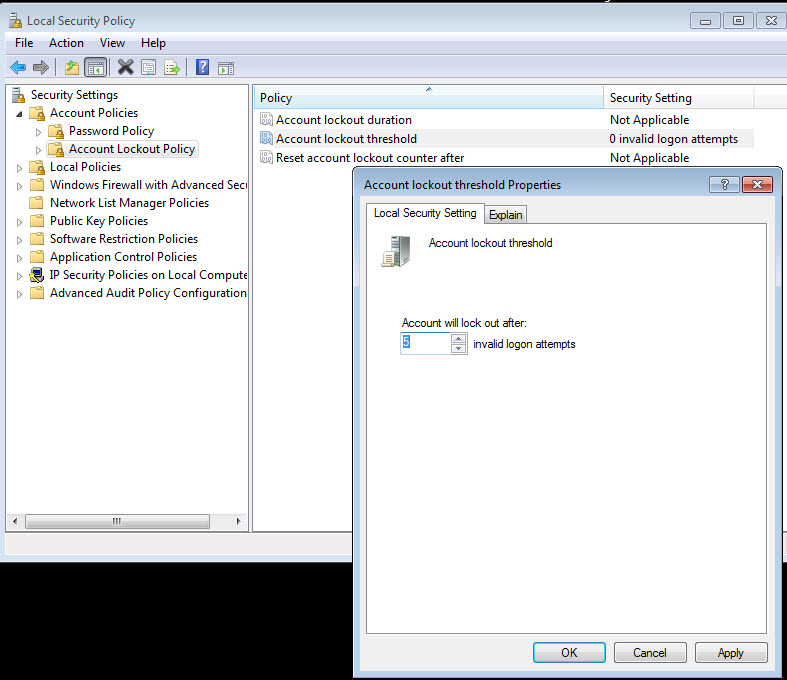
Task: Collapse the Account Policies node
Action: click(x=20, y=113)
